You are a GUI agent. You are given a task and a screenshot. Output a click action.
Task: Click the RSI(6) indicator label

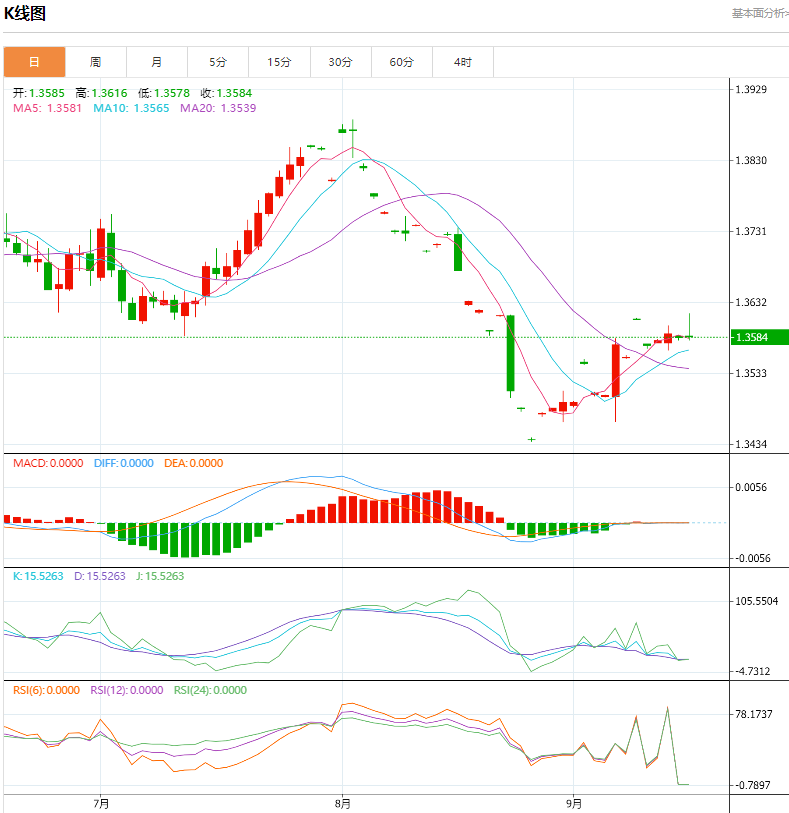[45, 690]
